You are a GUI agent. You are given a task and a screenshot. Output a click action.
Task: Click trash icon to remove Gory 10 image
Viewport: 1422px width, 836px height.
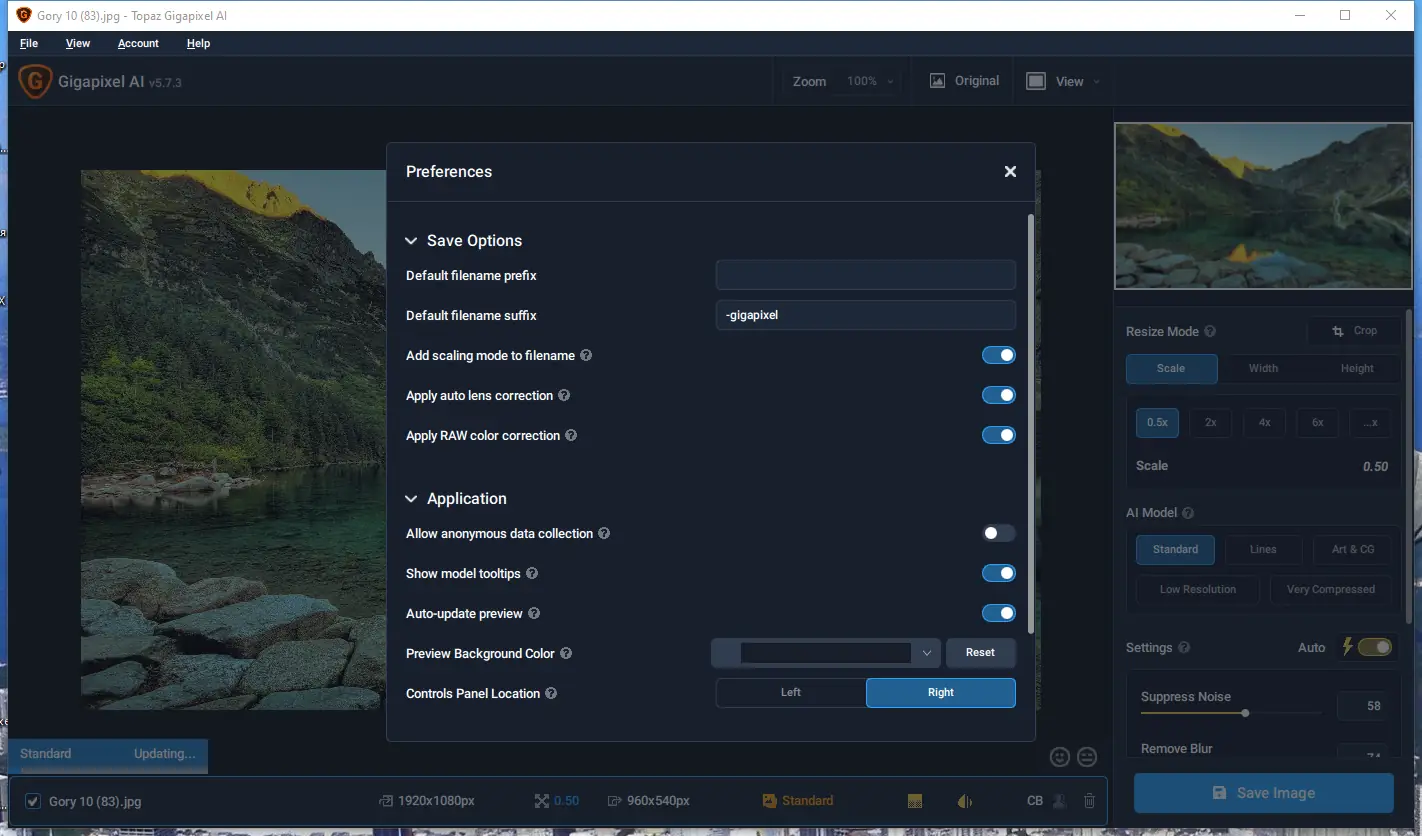(1090, 801)
